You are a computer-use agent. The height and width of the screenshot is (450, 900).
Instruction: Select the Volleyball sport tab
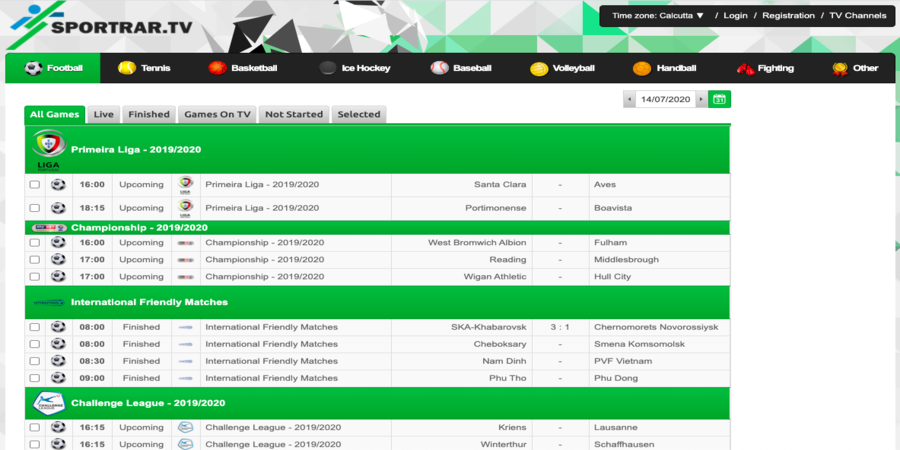coord(562,68)
